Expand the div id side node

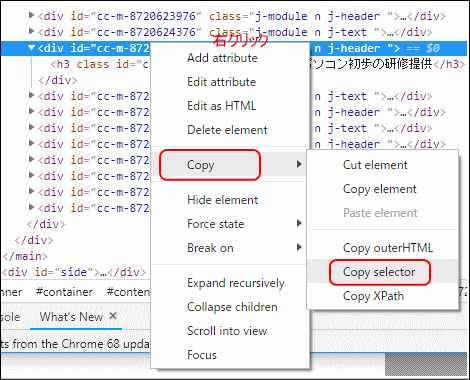tap(74, 272)
